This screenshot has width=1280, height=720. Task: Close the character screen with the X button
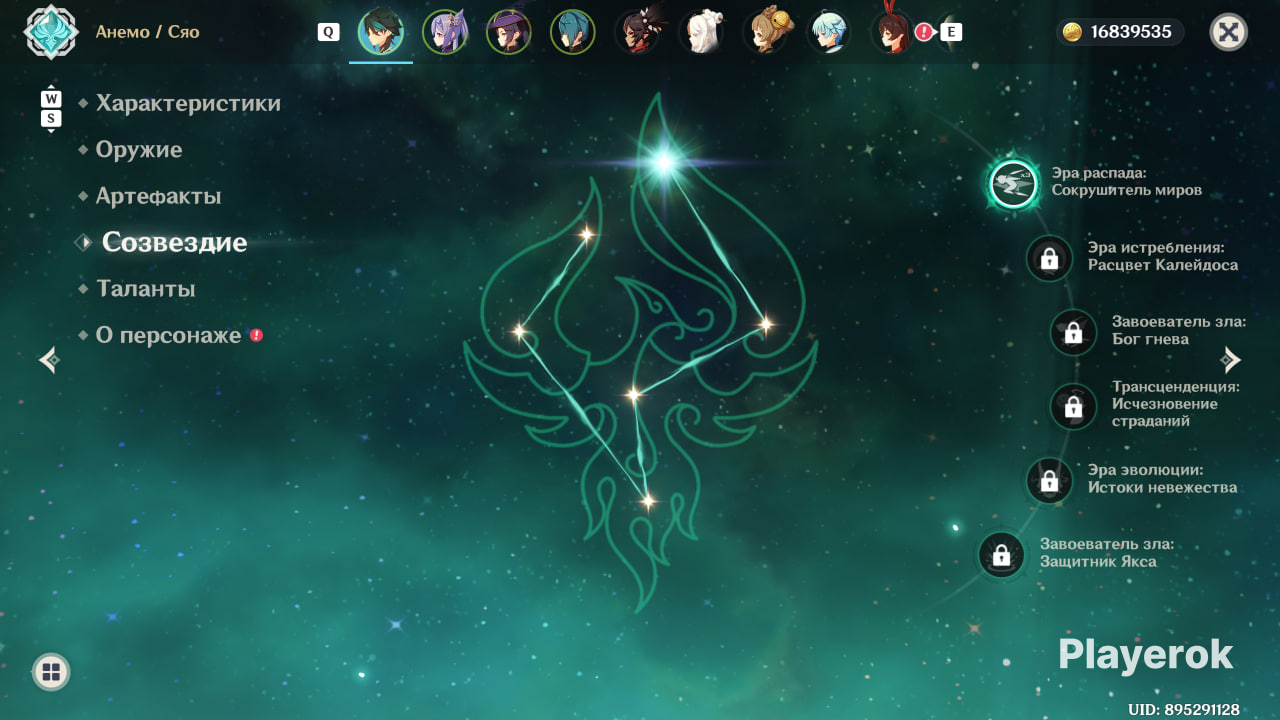[x=1229, y=32]
